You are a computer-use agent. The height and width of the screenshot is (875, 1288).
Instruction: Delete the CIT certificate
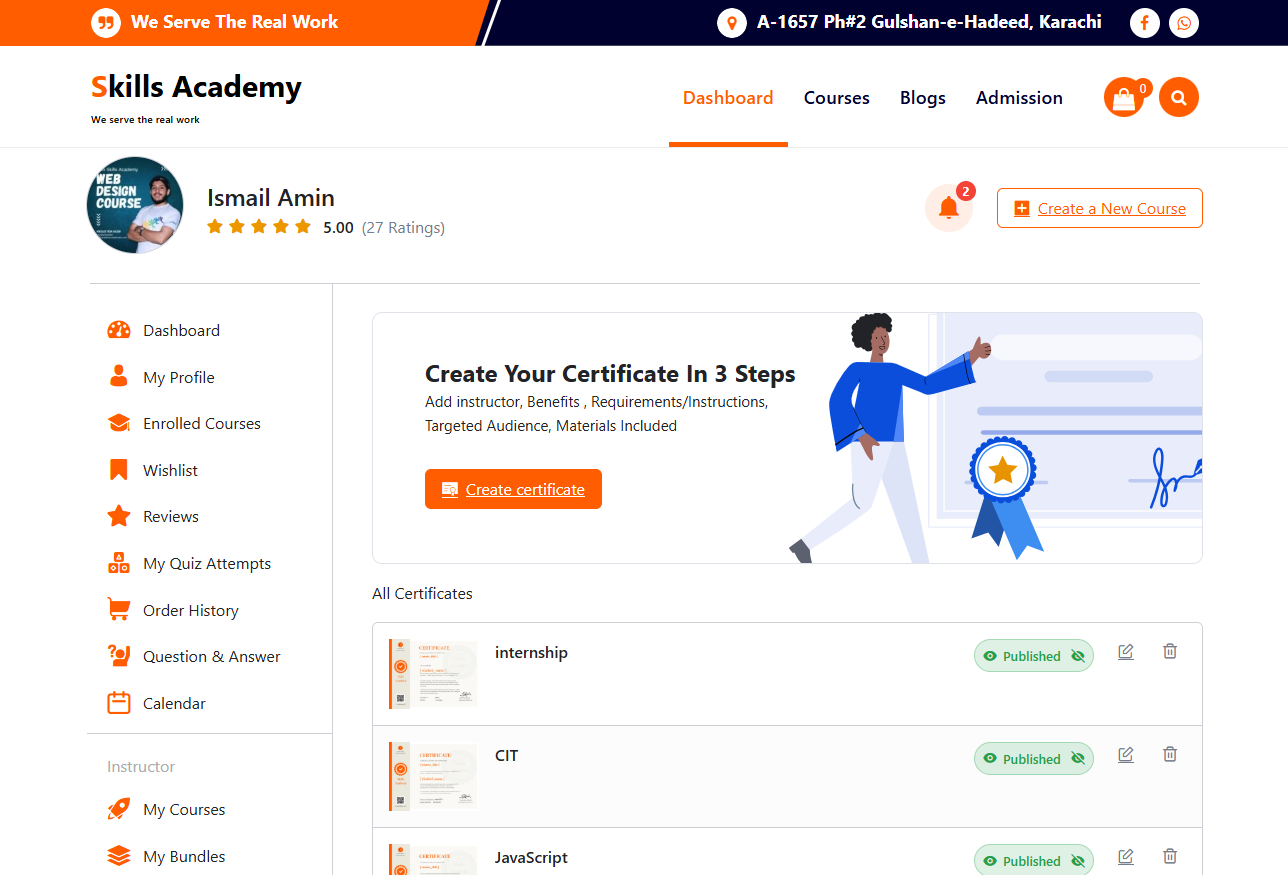[x=1170, y=754]
